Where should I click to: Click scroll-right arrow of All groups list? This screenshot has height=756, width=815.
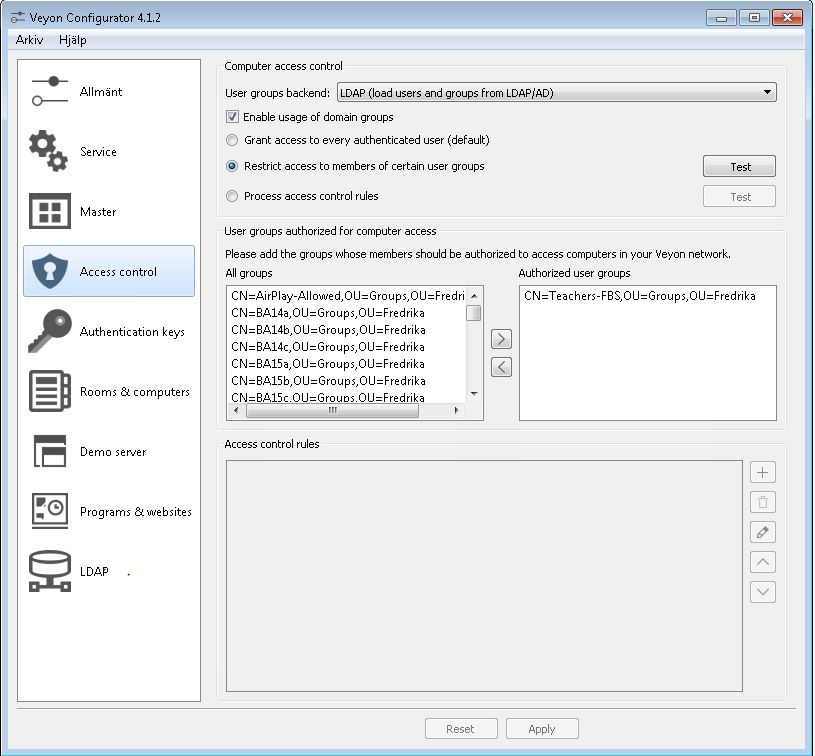coord(456,410)
